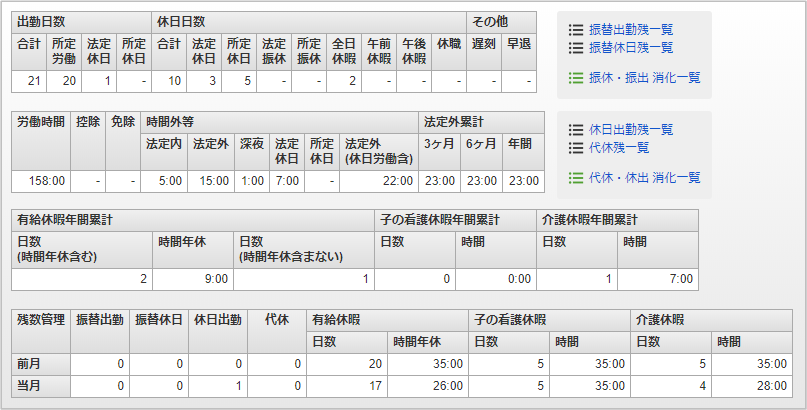Select the 出勤日数 total value 21
Viewport: 807px width, 410px height.
pos(29,82)
